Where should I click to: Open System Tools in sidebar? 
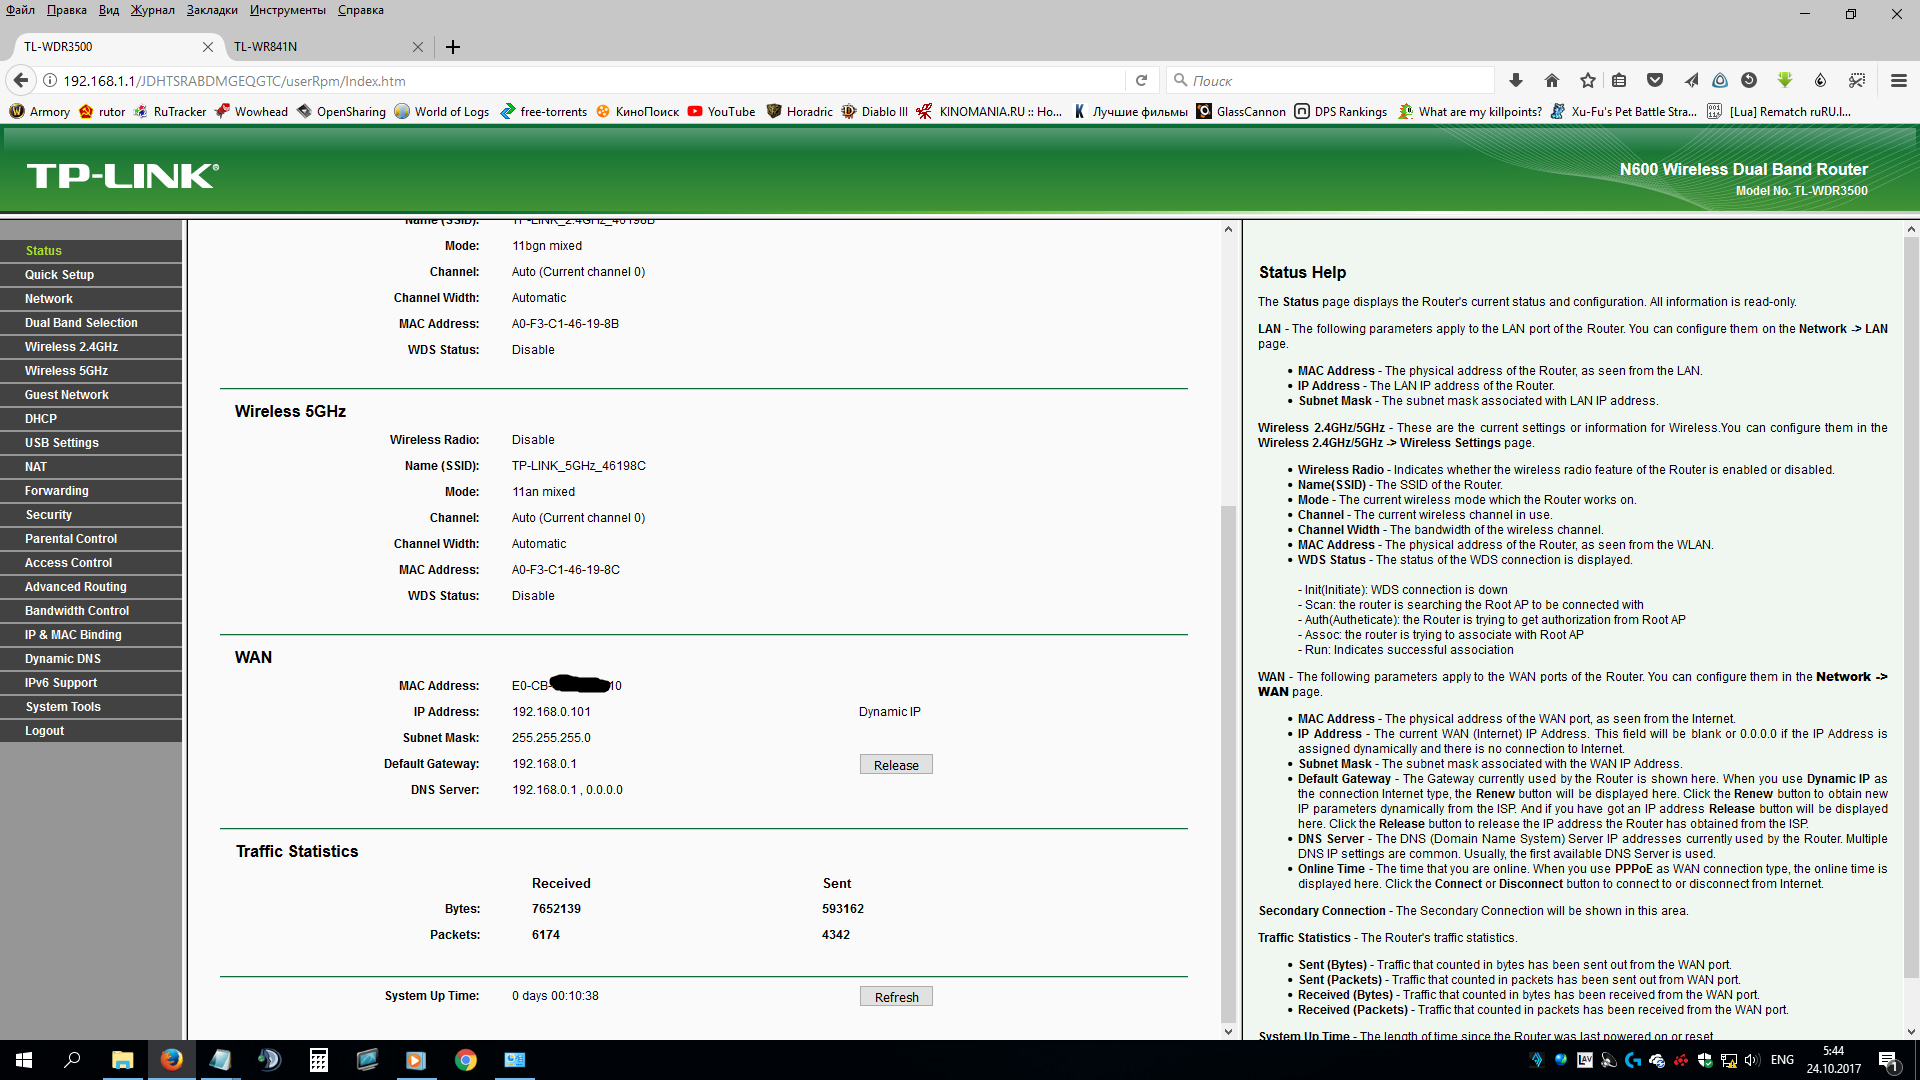[91, 707]
